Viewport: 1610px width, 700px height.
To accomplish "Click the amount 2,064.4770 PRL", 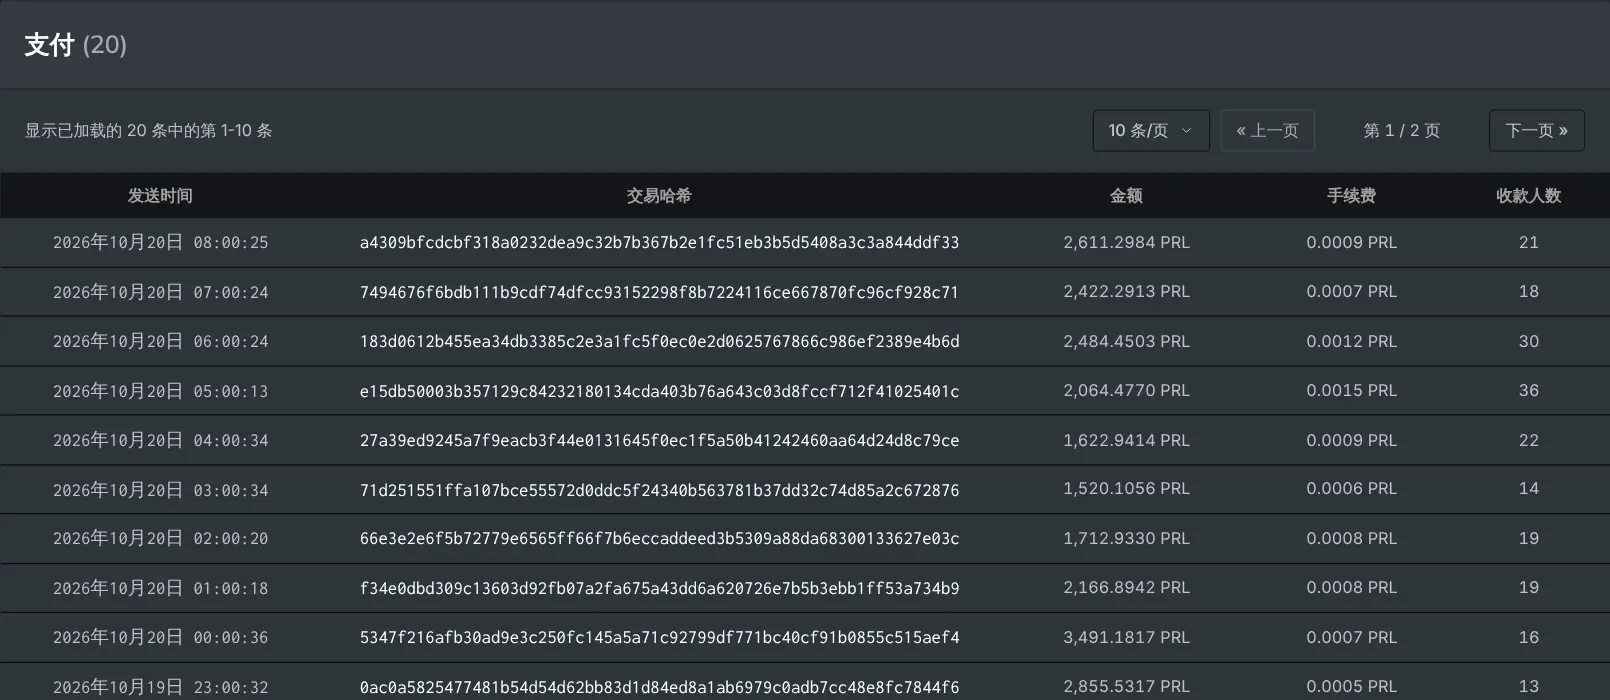I will point(1126,391).
